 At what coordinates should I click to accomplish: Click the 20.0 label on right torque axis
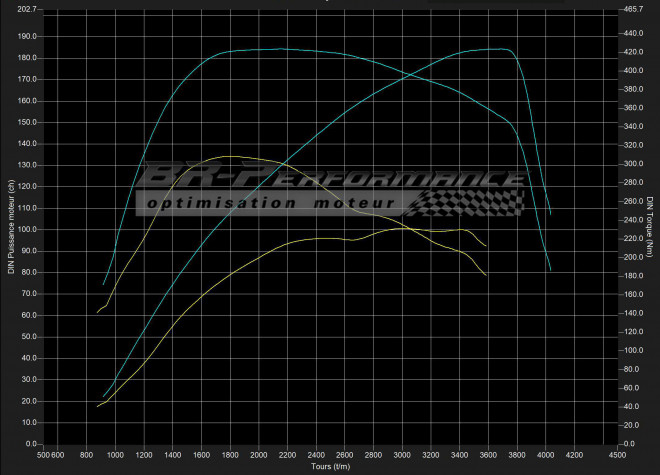[x=632, y=425]
